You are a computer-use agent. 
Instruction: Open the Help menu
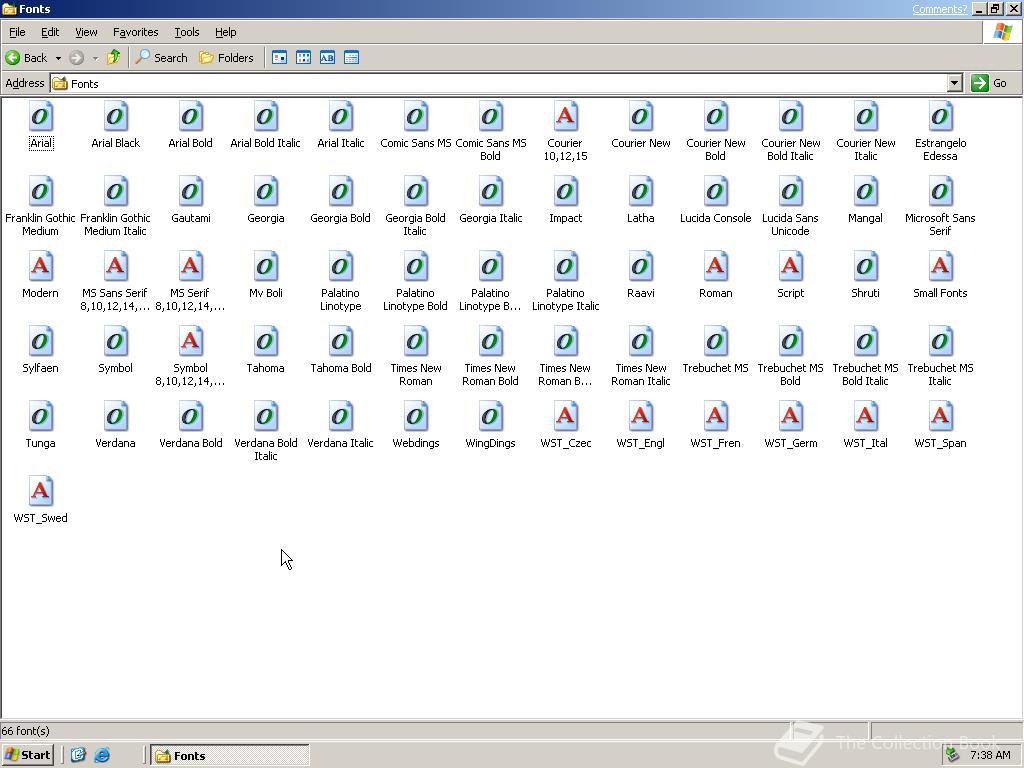coord(225,32)
